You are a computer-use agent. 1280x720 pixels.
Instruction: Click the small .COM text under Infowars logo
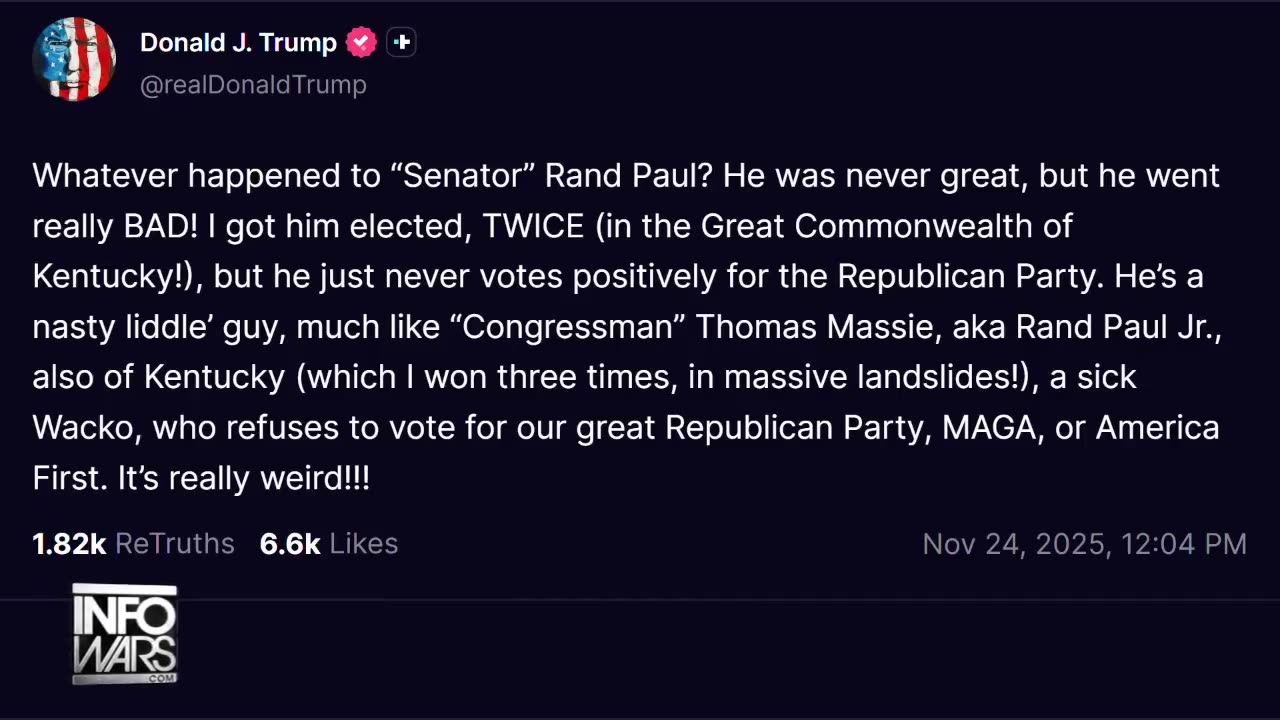158,678
